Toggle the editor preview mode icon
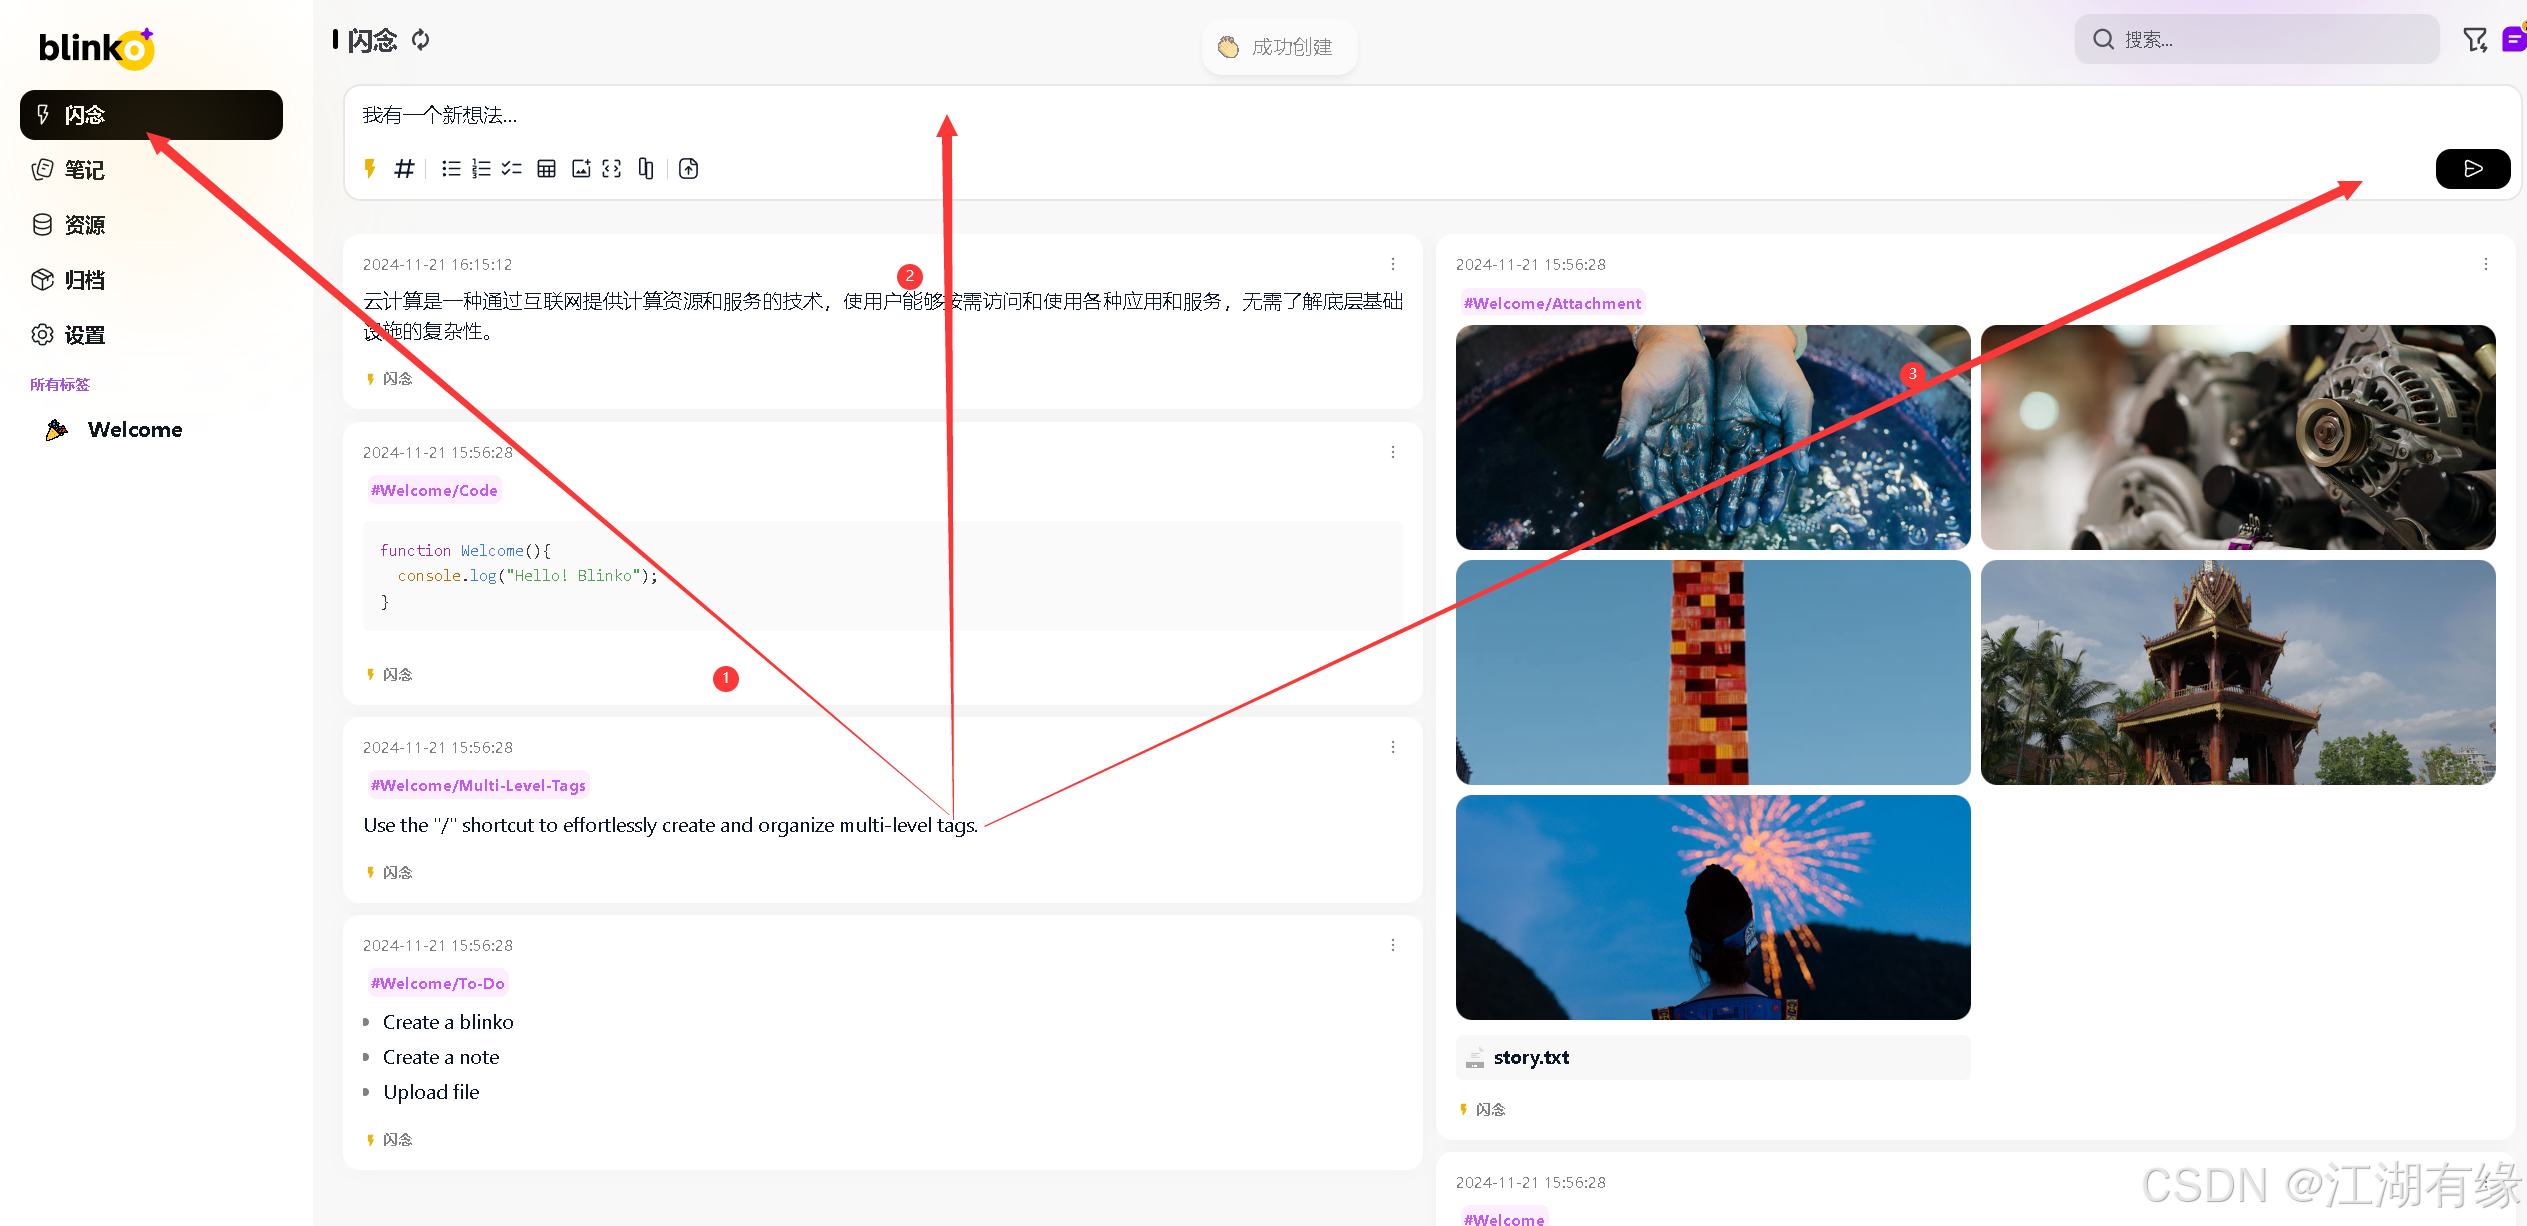Screen dimensions: 2527x1226 tap(646, 169)
